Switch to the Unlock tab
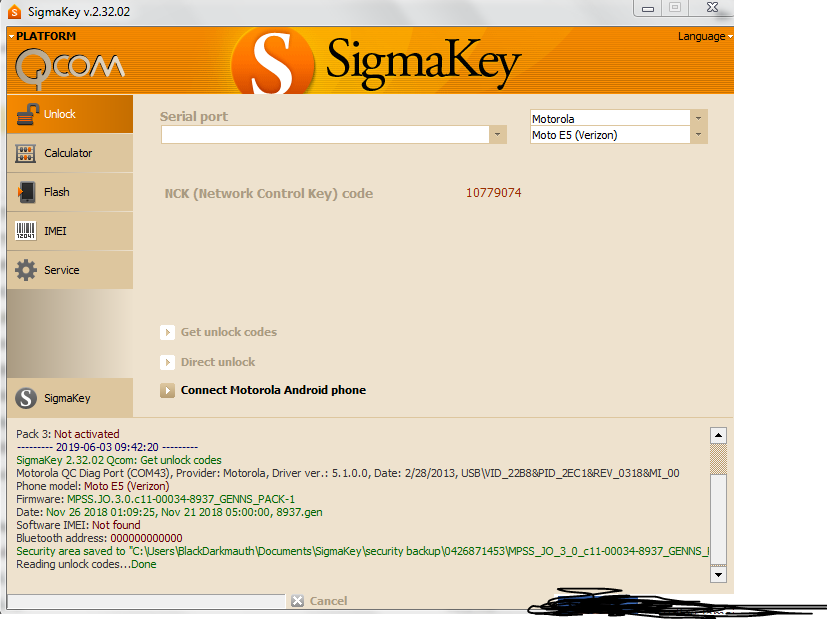The height and width of the screenshot is (619, 827). point(70,114)
